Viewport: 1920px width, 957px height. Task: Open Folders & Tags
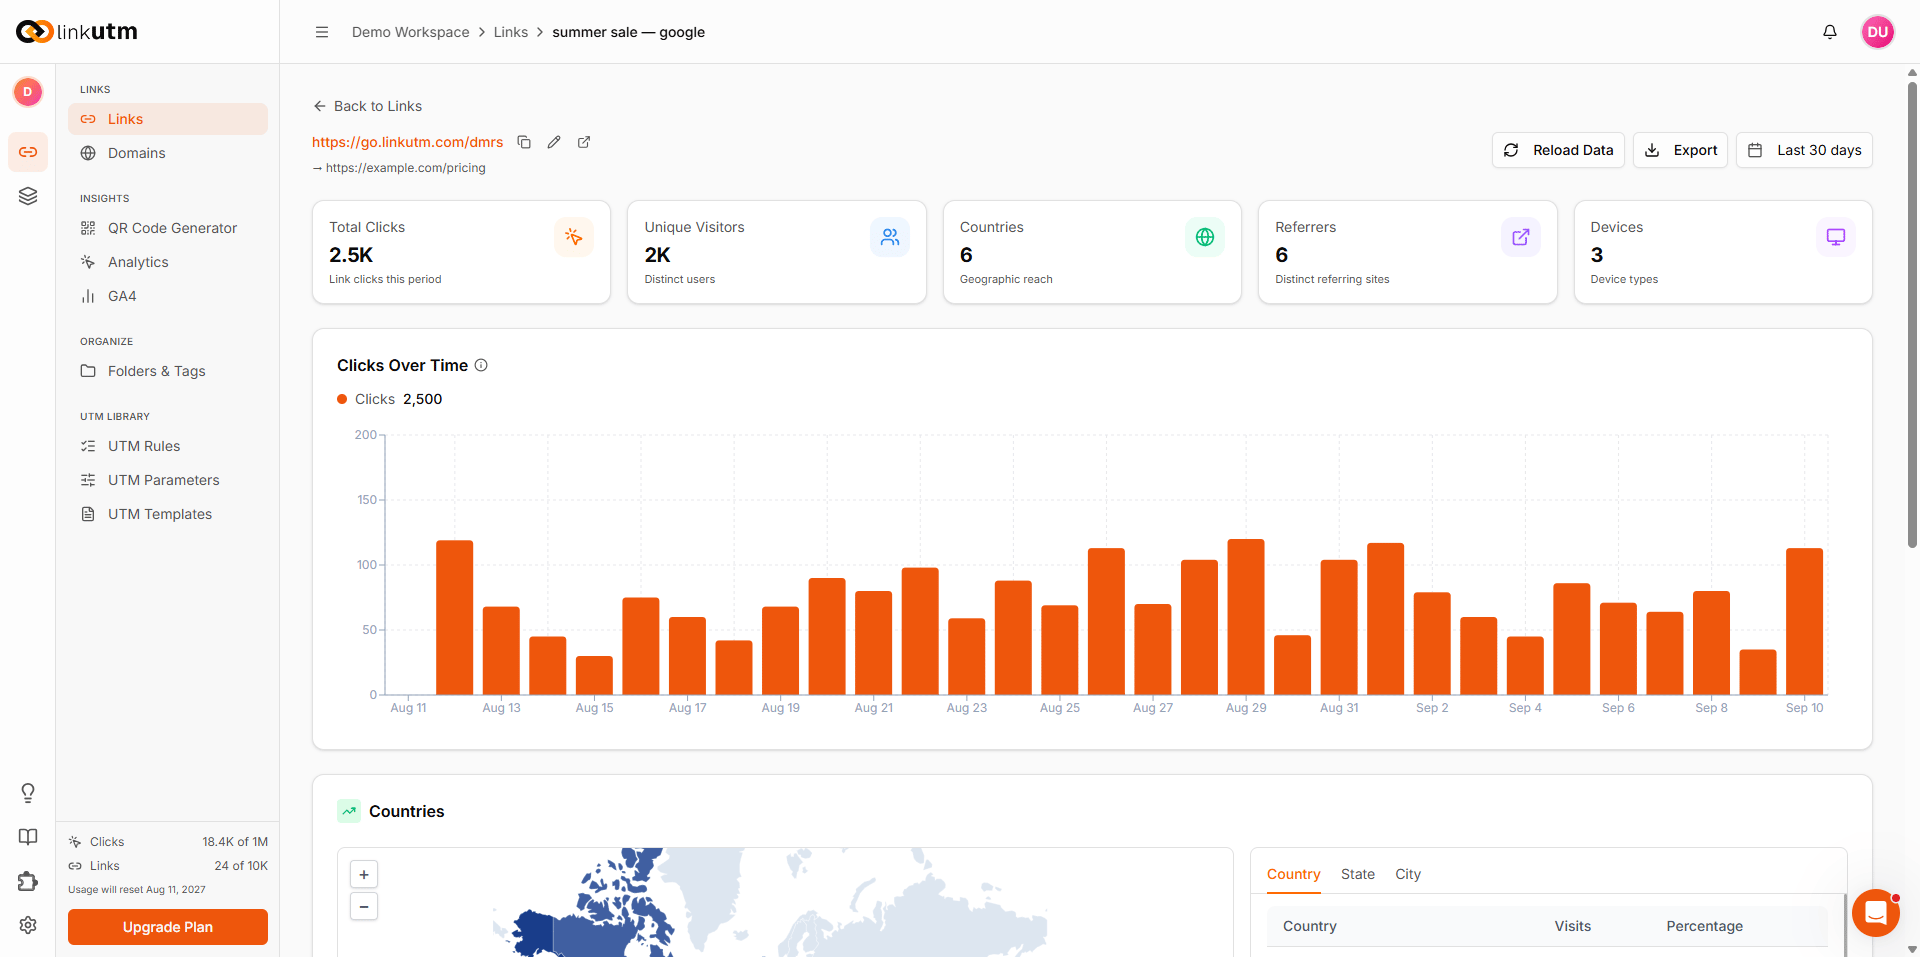coord(168,371)
